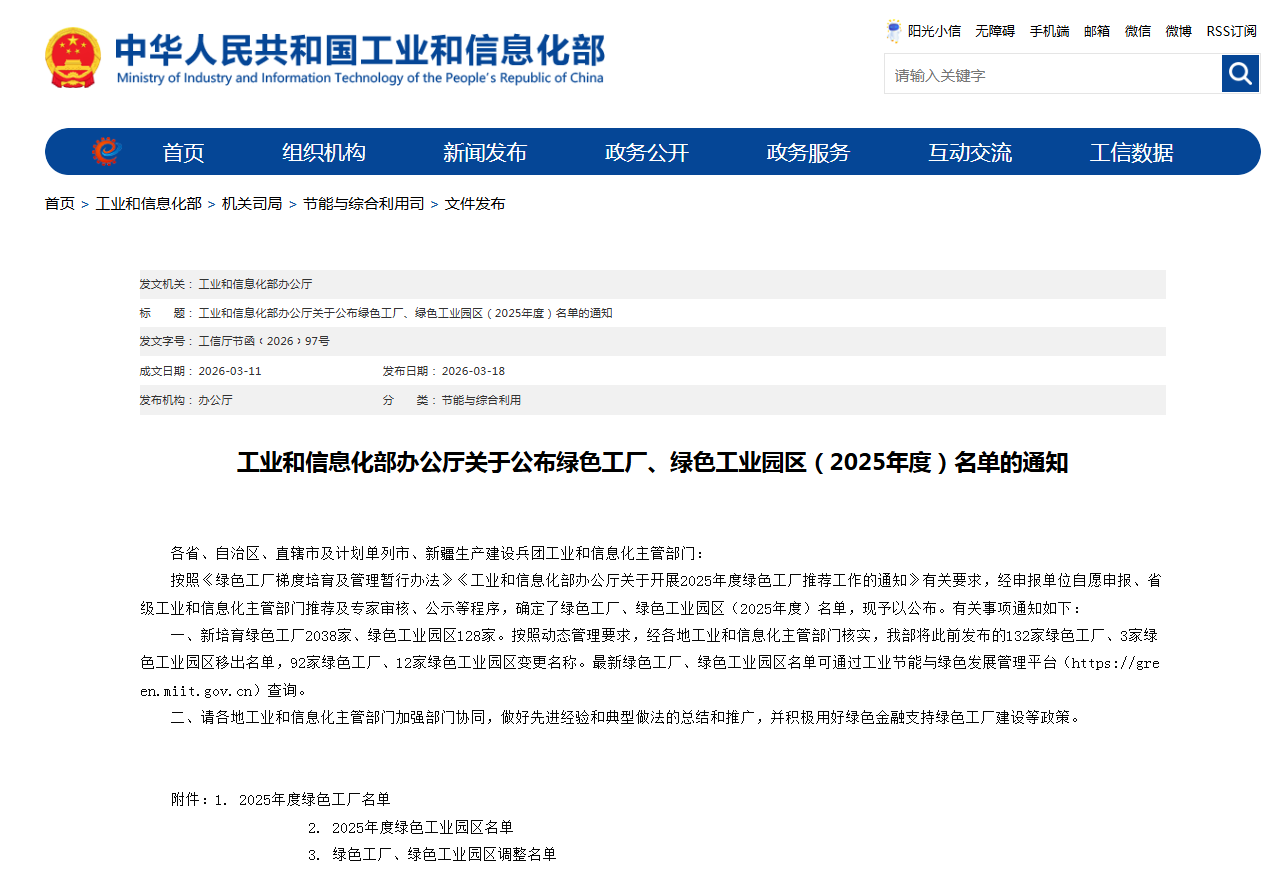Screen dimensions: 1269x879
Task: Click the magnifier search button
Action: point(1240,74)
